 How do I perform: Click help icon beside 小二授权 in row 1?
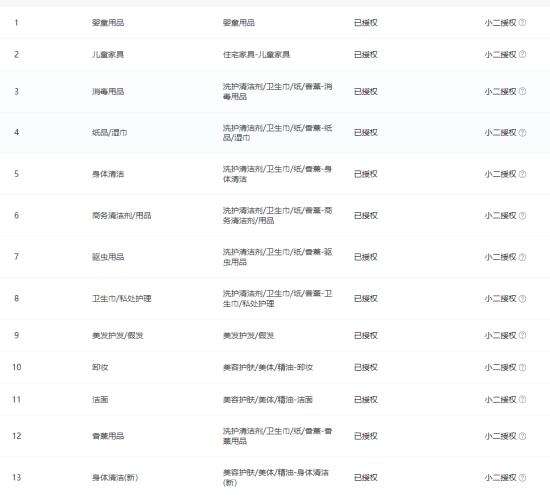(x=522, y=22)
